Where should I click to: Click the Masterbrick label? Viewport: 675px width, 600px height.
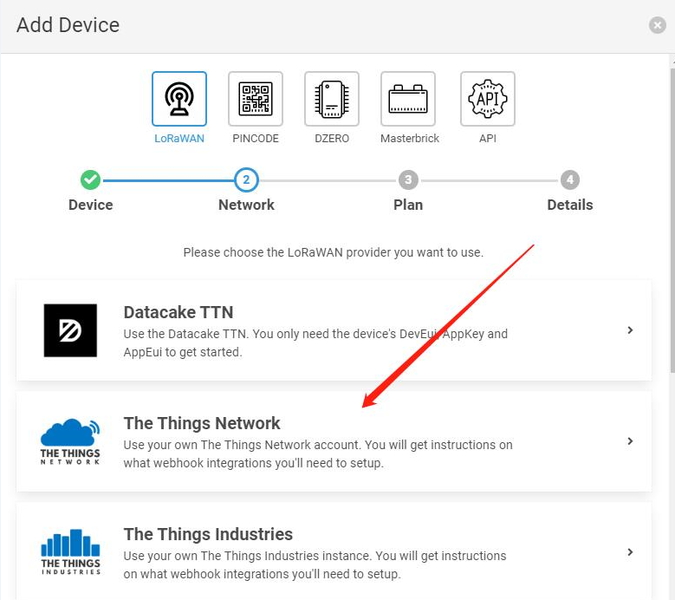click(409, 139)
